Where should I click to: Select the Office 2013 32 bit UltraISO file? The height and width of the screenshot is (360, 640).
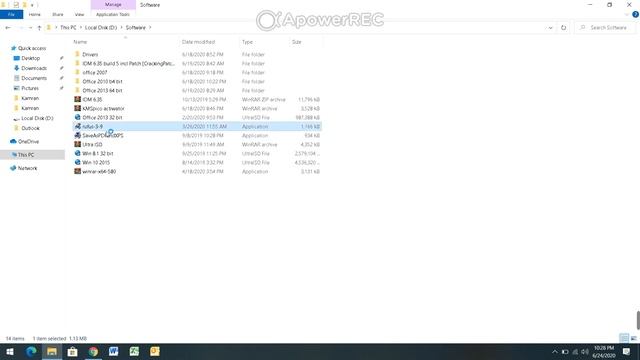[102, 117]
